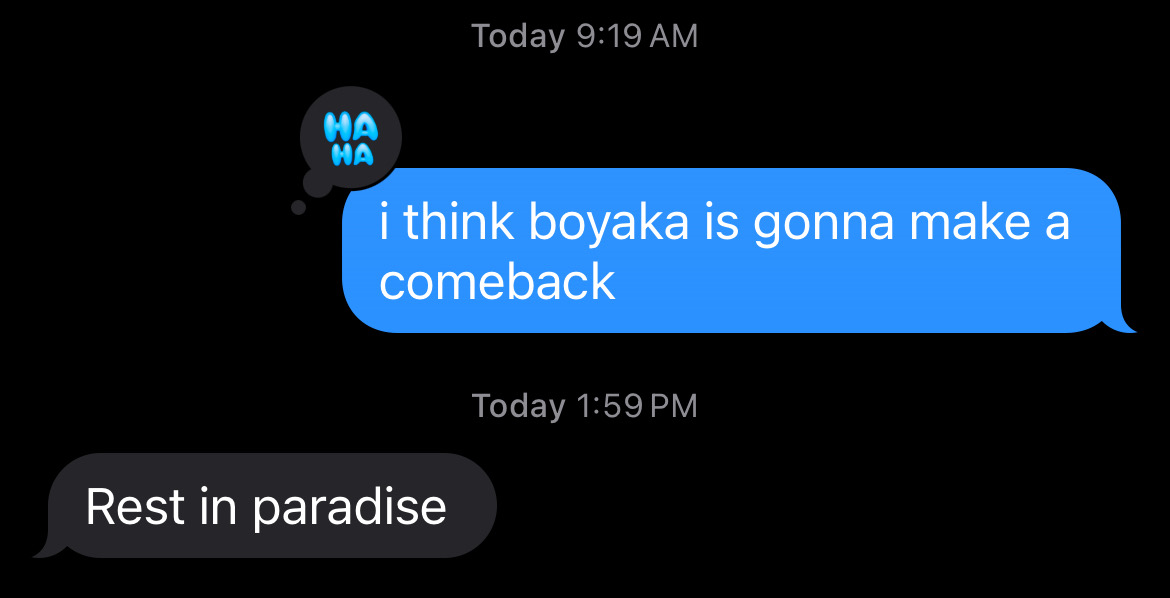Click the medium circle of the tapback tail
Viewport: 1170px width, 598px height.
[x=317, y=182]
